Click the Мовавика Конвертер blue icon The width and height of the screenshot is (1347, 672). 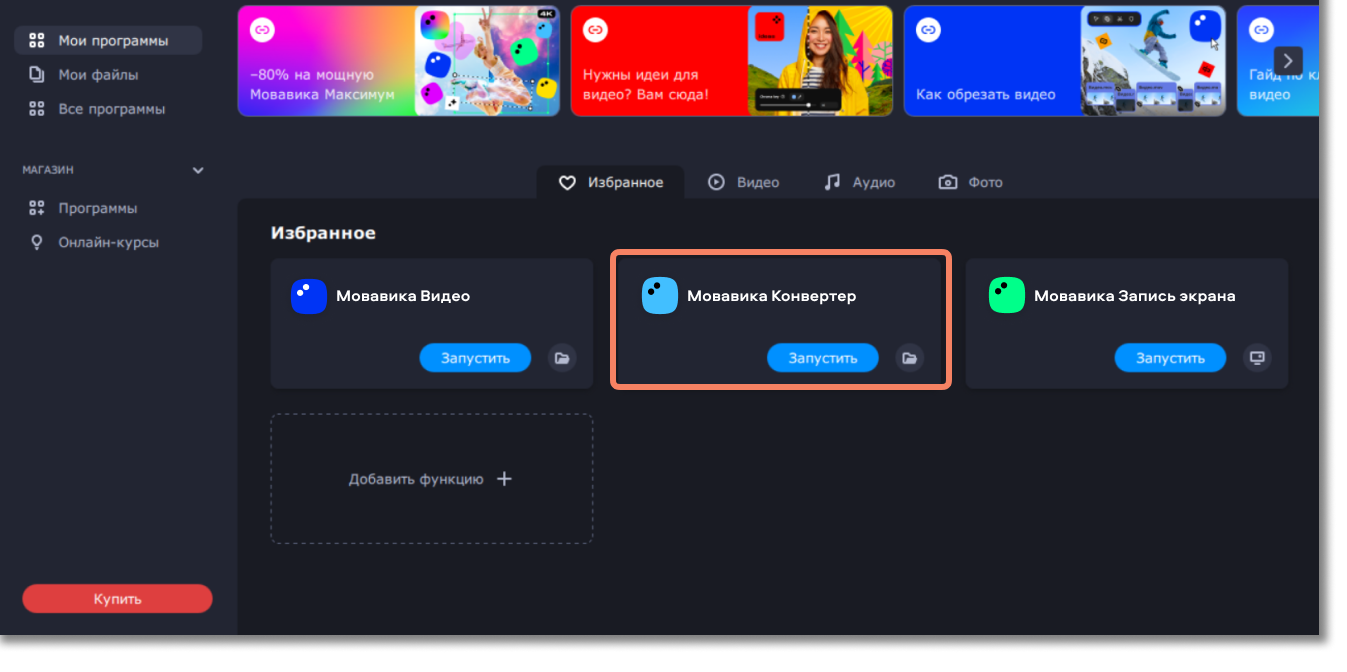pyautogui.click(x=660, y=296)
